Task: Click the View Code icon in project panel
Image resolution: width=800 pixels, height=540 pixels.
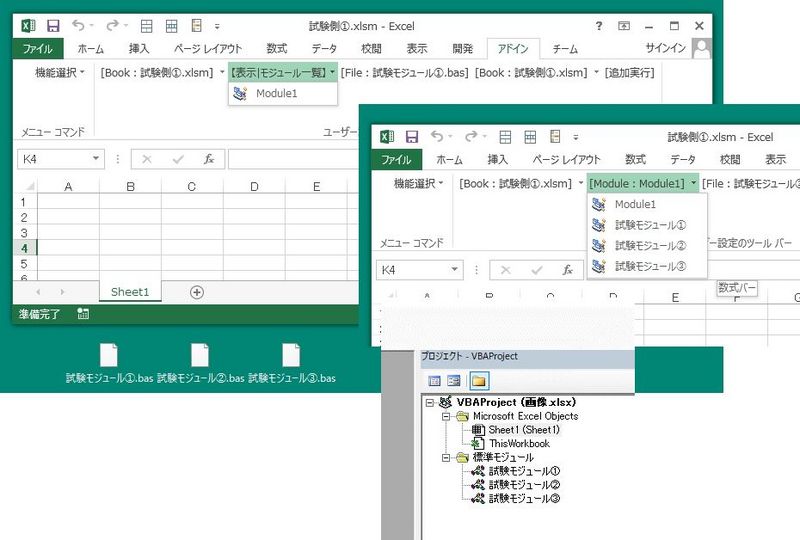Action: (x=435, y=380)
